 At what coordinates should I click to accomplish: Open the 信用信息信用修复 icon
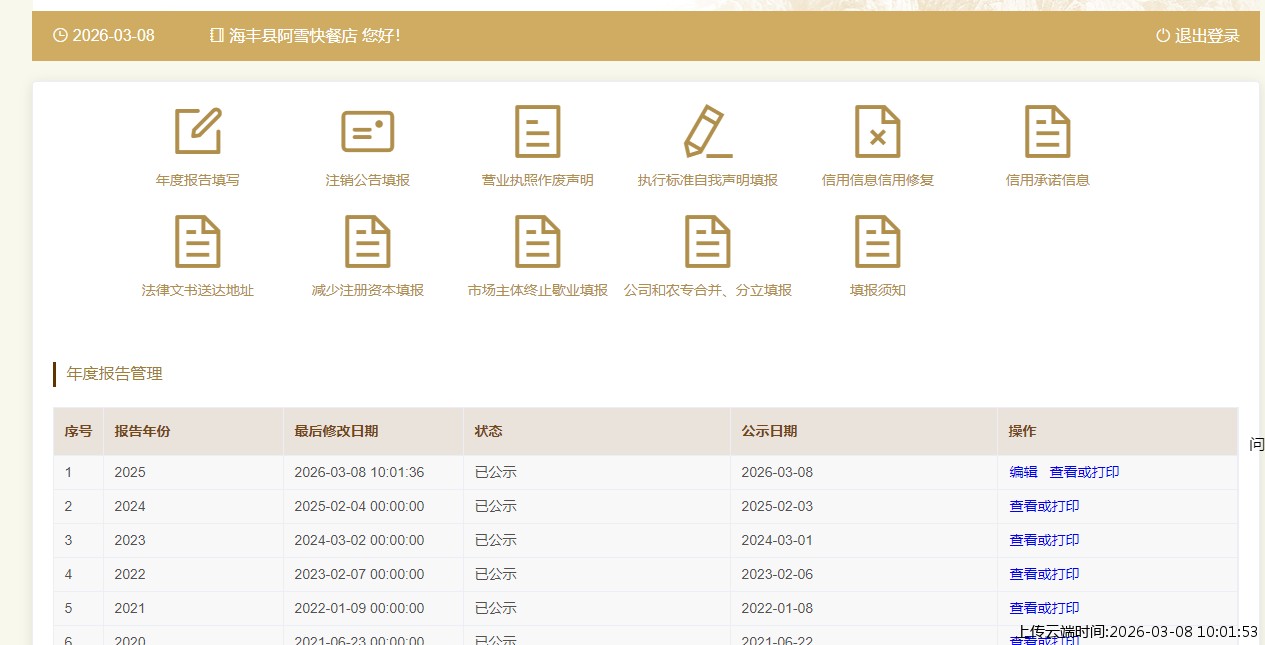878,132
